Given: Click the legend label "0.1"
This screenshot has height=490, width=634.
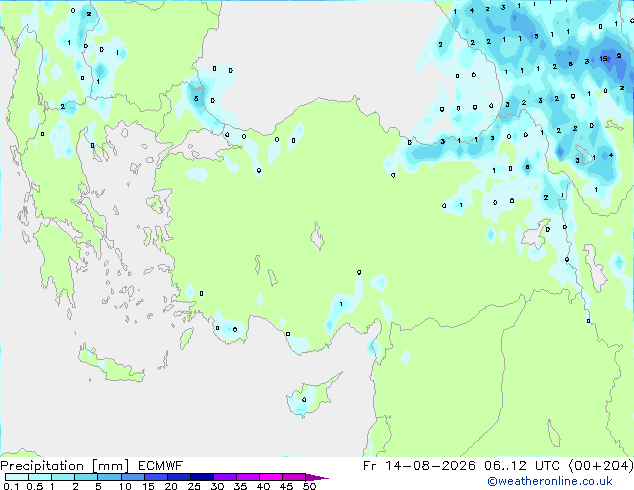Looking at the screenshot, I should (11, 486).
